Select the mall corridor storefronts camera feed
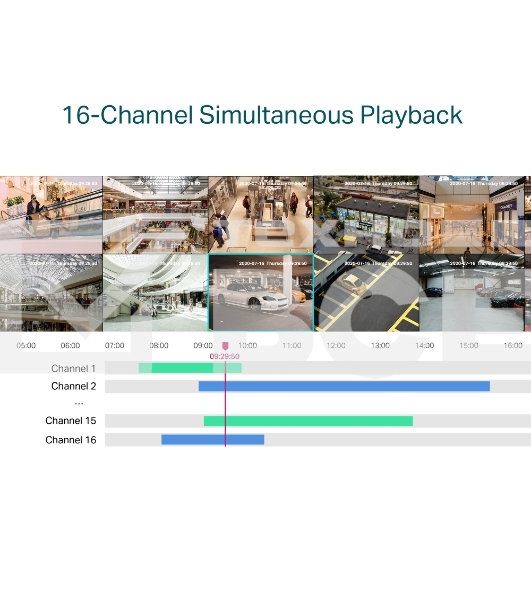This screenshot has width=531, height=600. 472,215
